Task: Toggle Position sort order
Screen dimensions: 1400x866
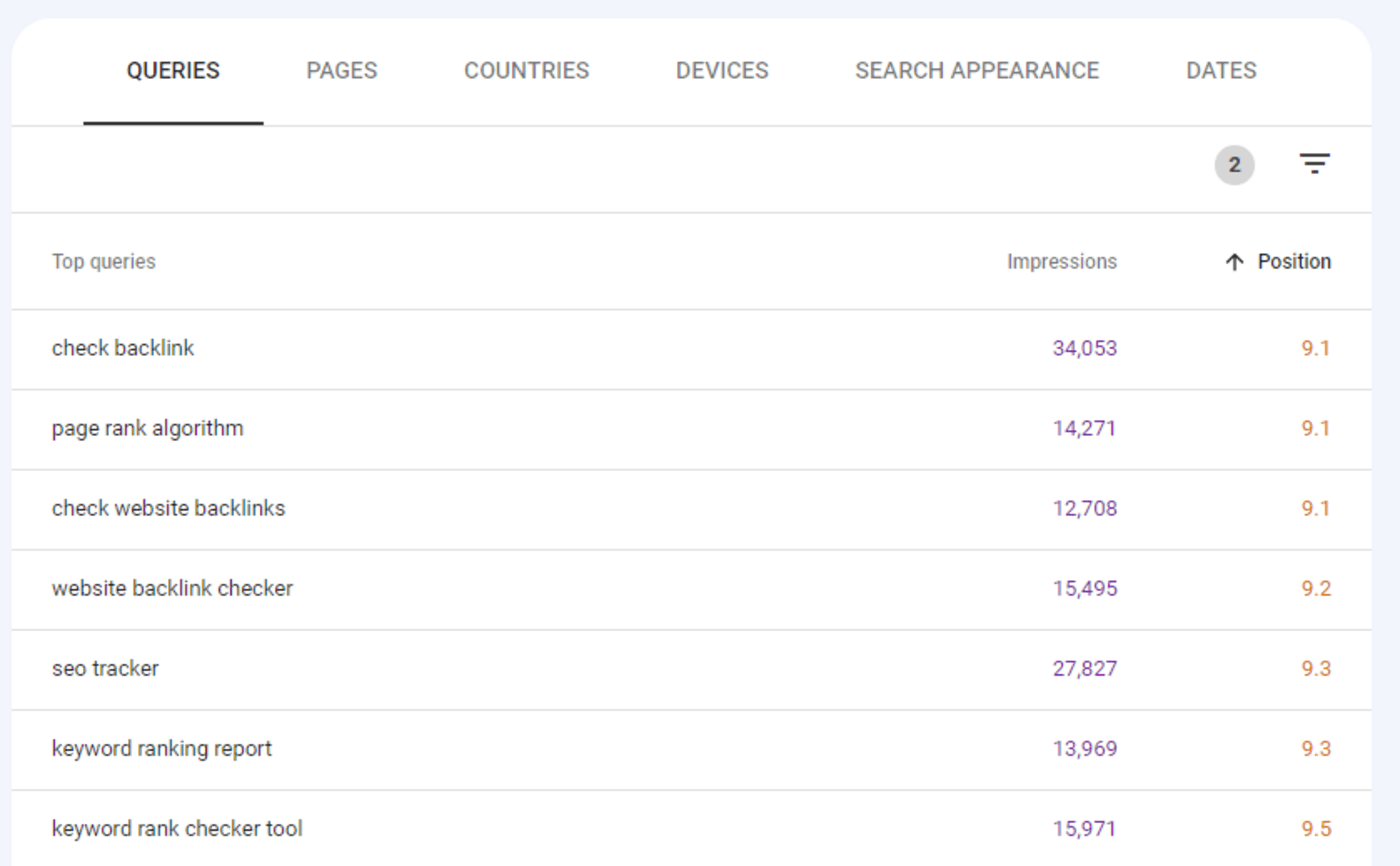Action: (1295, 261)
